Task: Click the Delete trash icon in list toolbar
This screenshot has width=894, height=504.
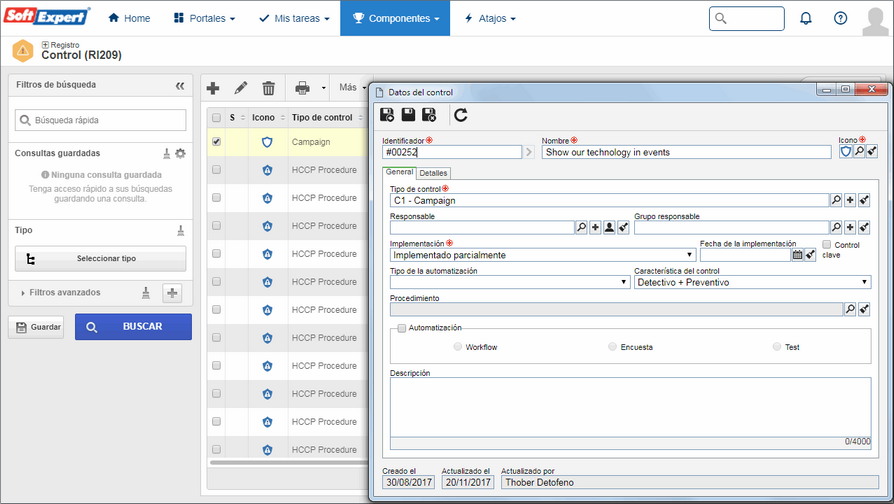Action: click(x=269, y=88)
